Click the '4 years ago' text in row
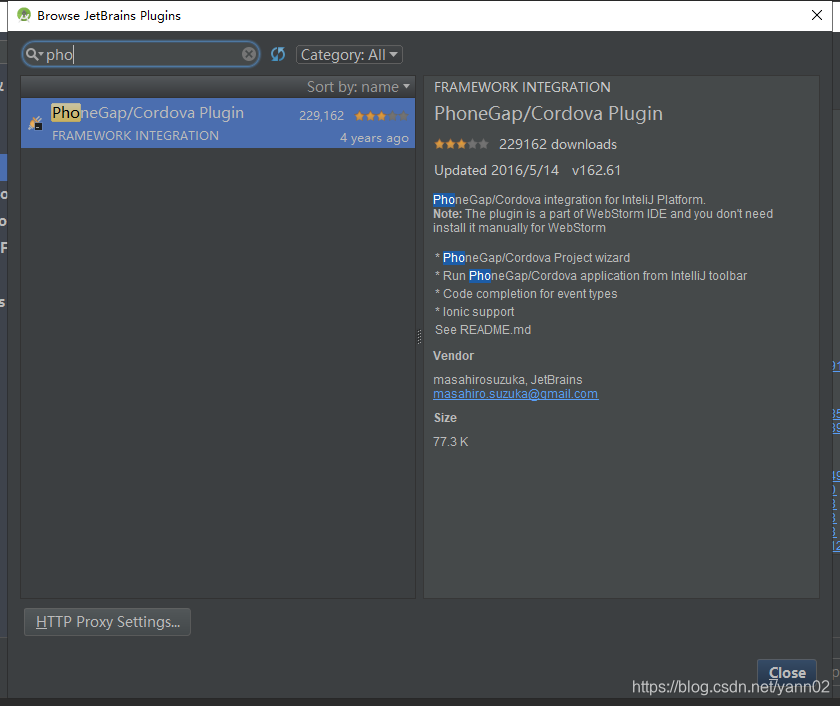 pyautogui.click(x=374, y=138)
